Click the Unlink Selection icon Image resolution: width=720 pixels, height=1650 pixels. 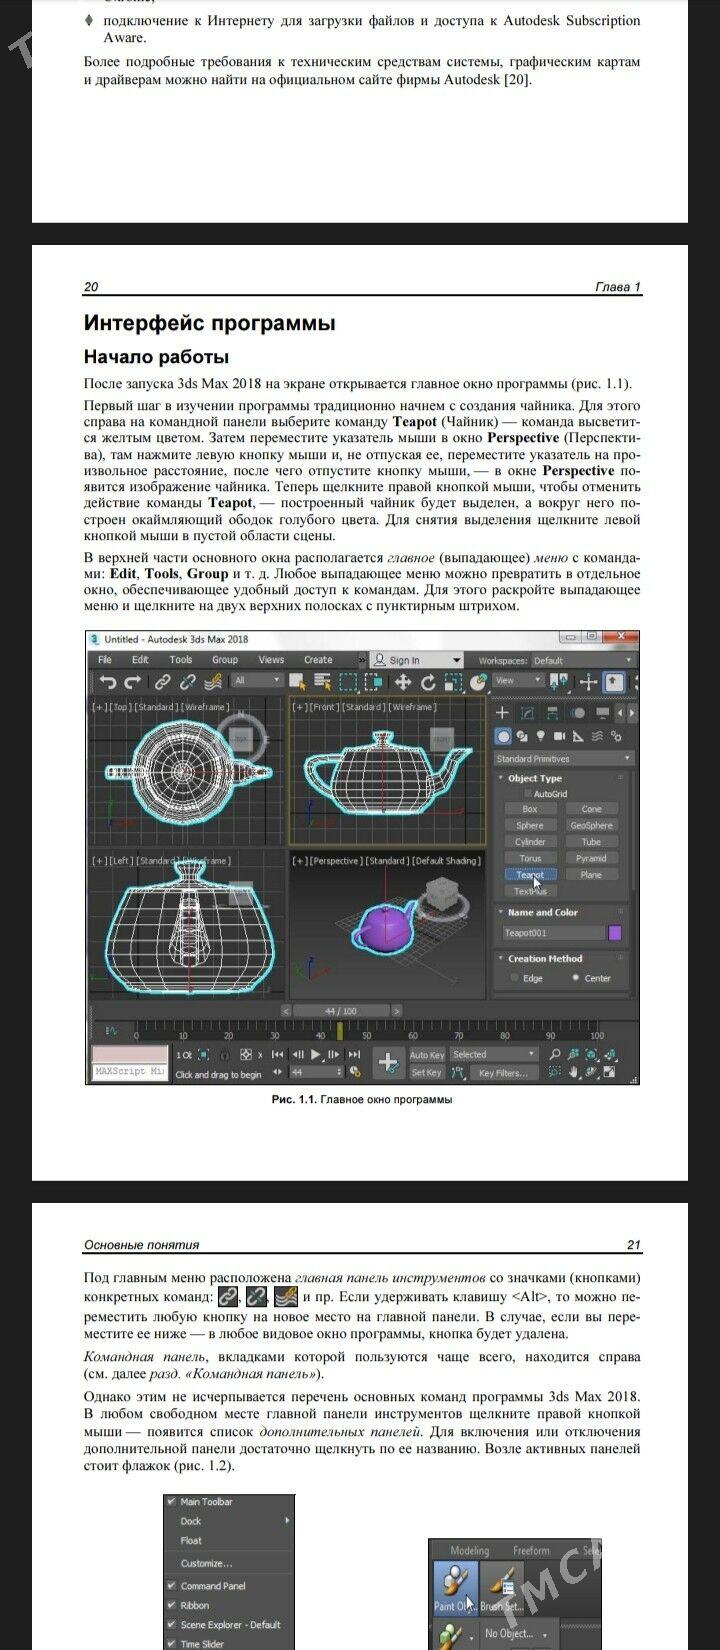(x=187, y=682)
